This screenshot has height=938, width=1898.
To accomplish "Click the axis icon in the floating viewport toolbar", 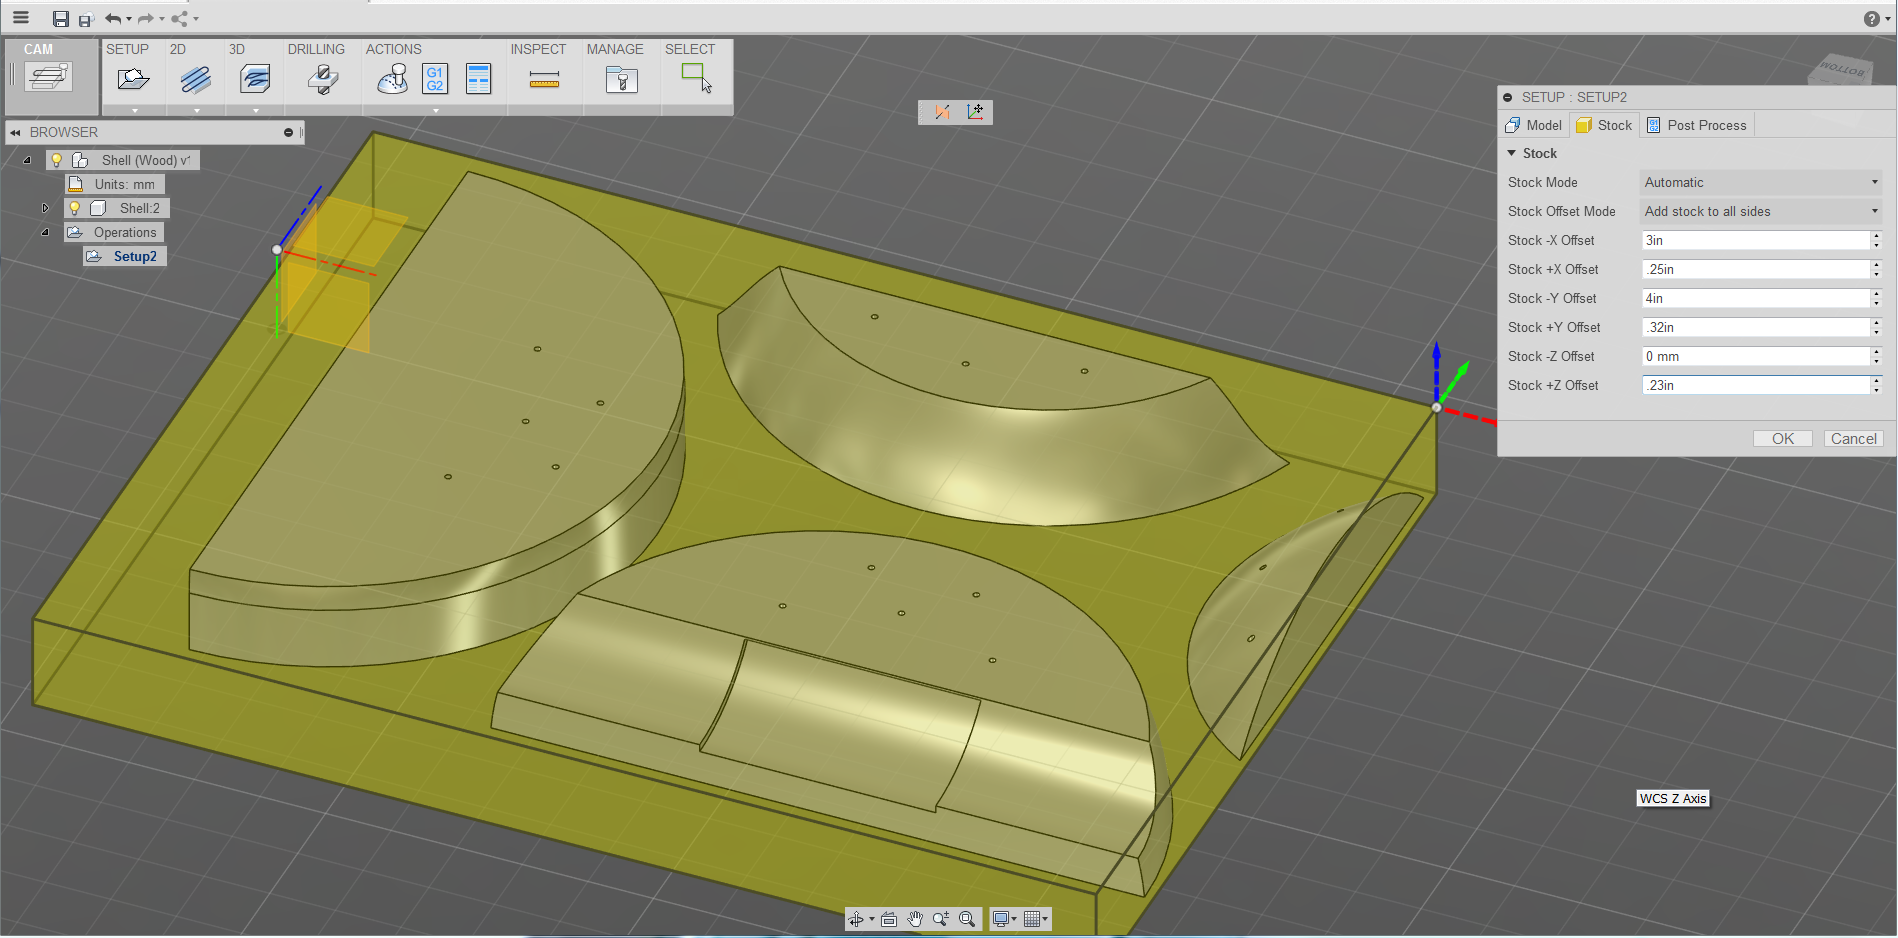I will 975,112.
